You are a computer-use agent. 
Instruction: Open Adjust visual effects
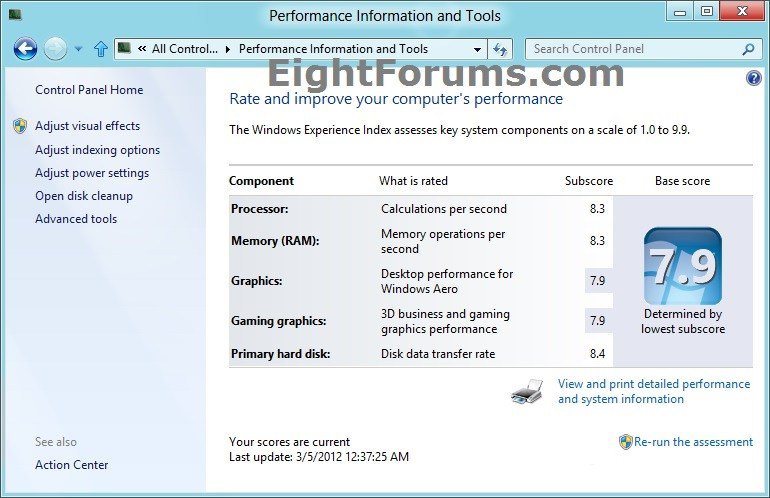pos(87,126)
